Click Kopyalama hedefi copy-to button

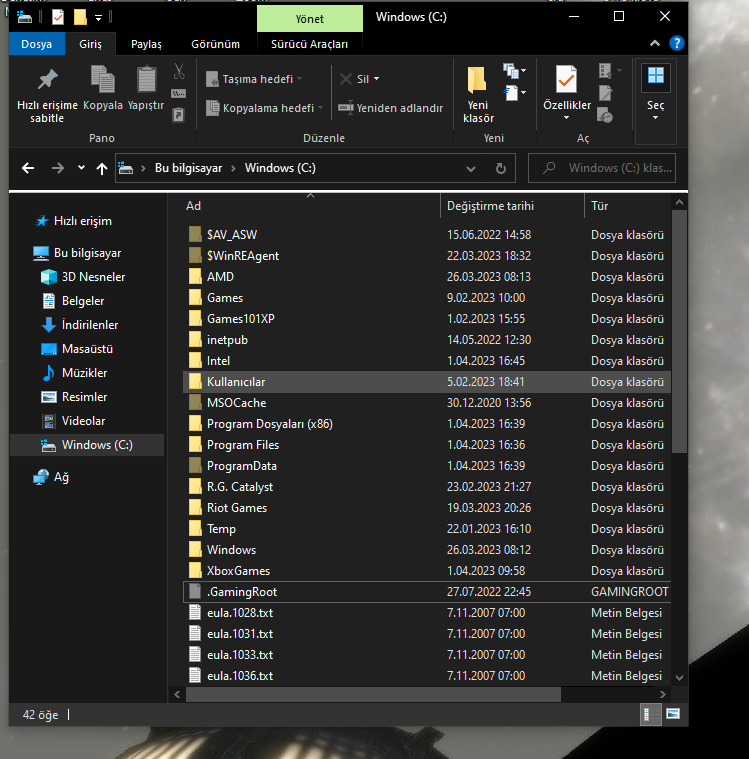pyautogui.click(x=264, y=108)
